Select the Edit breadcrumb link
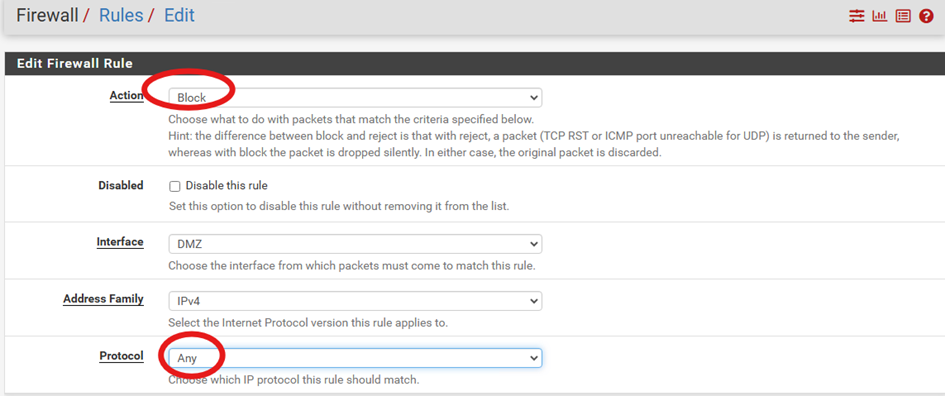The image size is (945, 396). point(180,15)
